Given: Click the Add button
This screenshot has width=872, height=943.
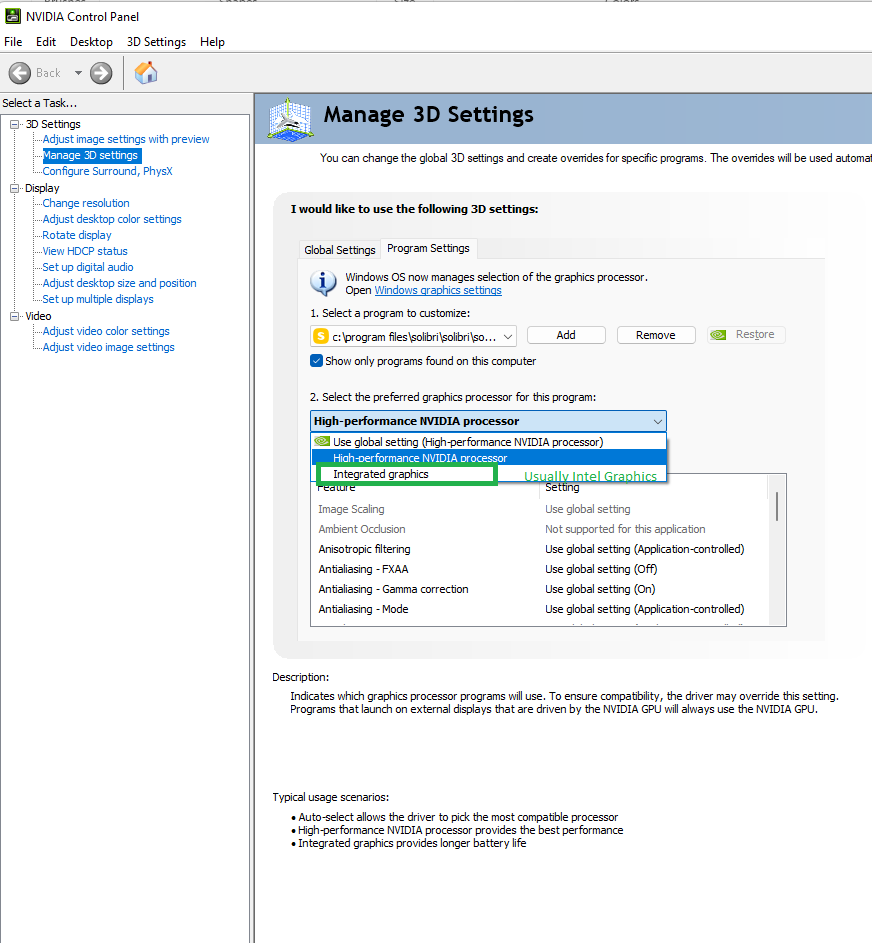Looking at the screenshot, I should 566,335.
